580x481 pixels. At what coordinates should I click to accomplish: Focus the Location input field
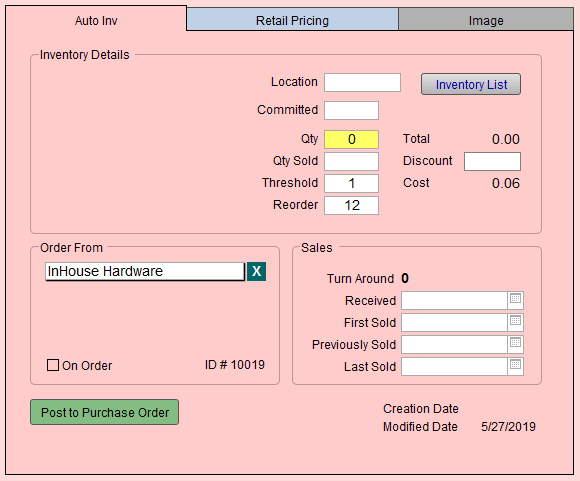pyautogui.click(x=362, y=82)
